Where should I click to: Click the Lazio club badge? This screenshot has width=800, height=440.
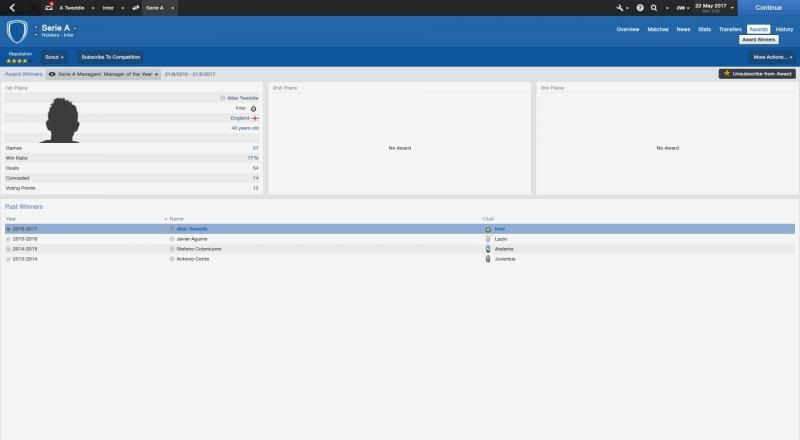pyautogui.click(x=488, y=239)
